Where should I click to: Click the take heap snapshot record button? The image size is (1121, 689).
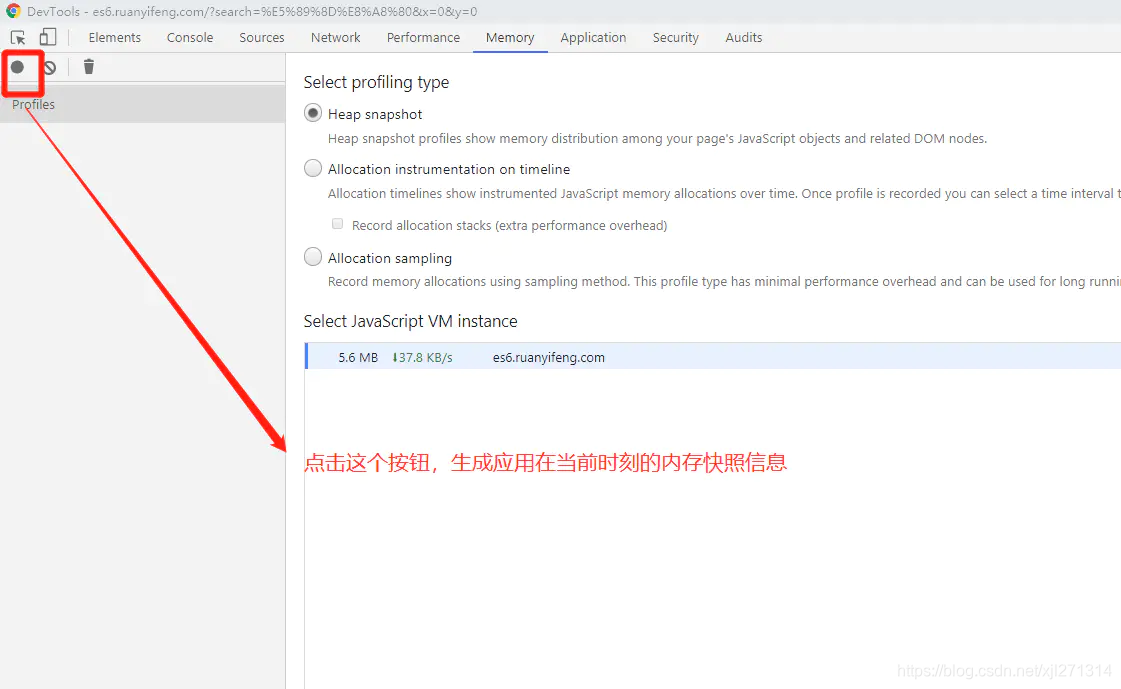pos(17,67)
